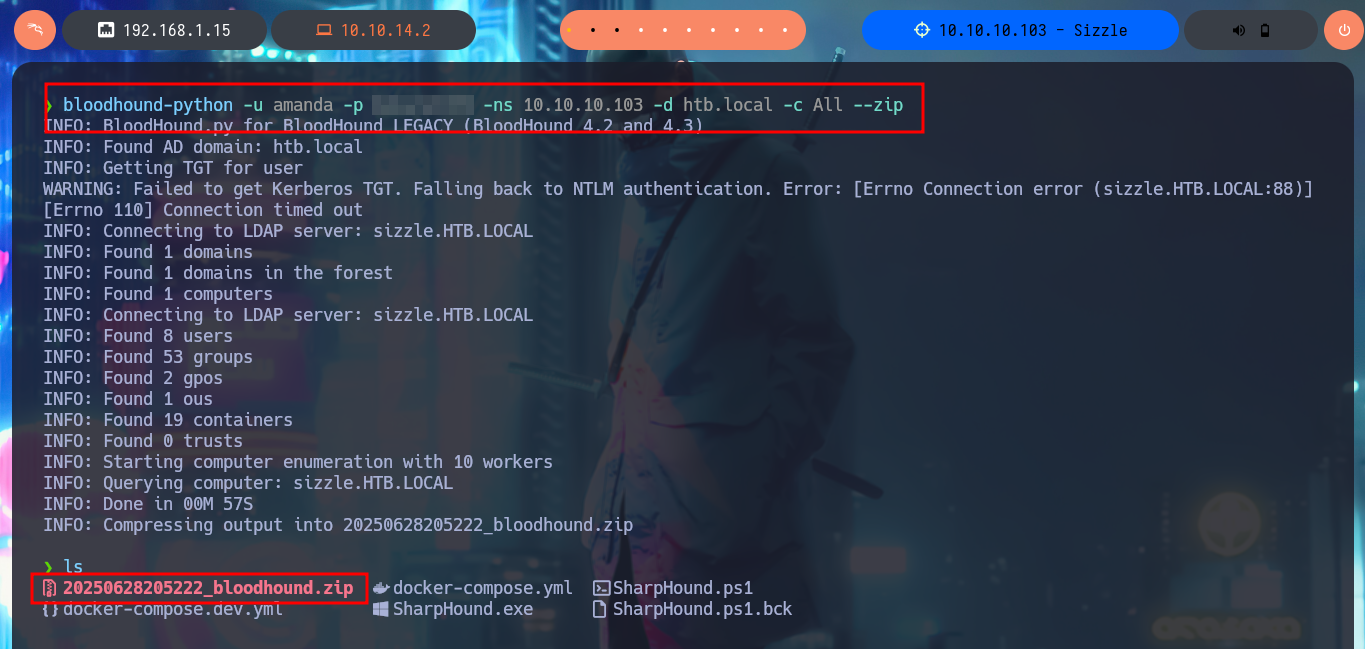Open the volume speaker icon

click(x=1239, y=30)
